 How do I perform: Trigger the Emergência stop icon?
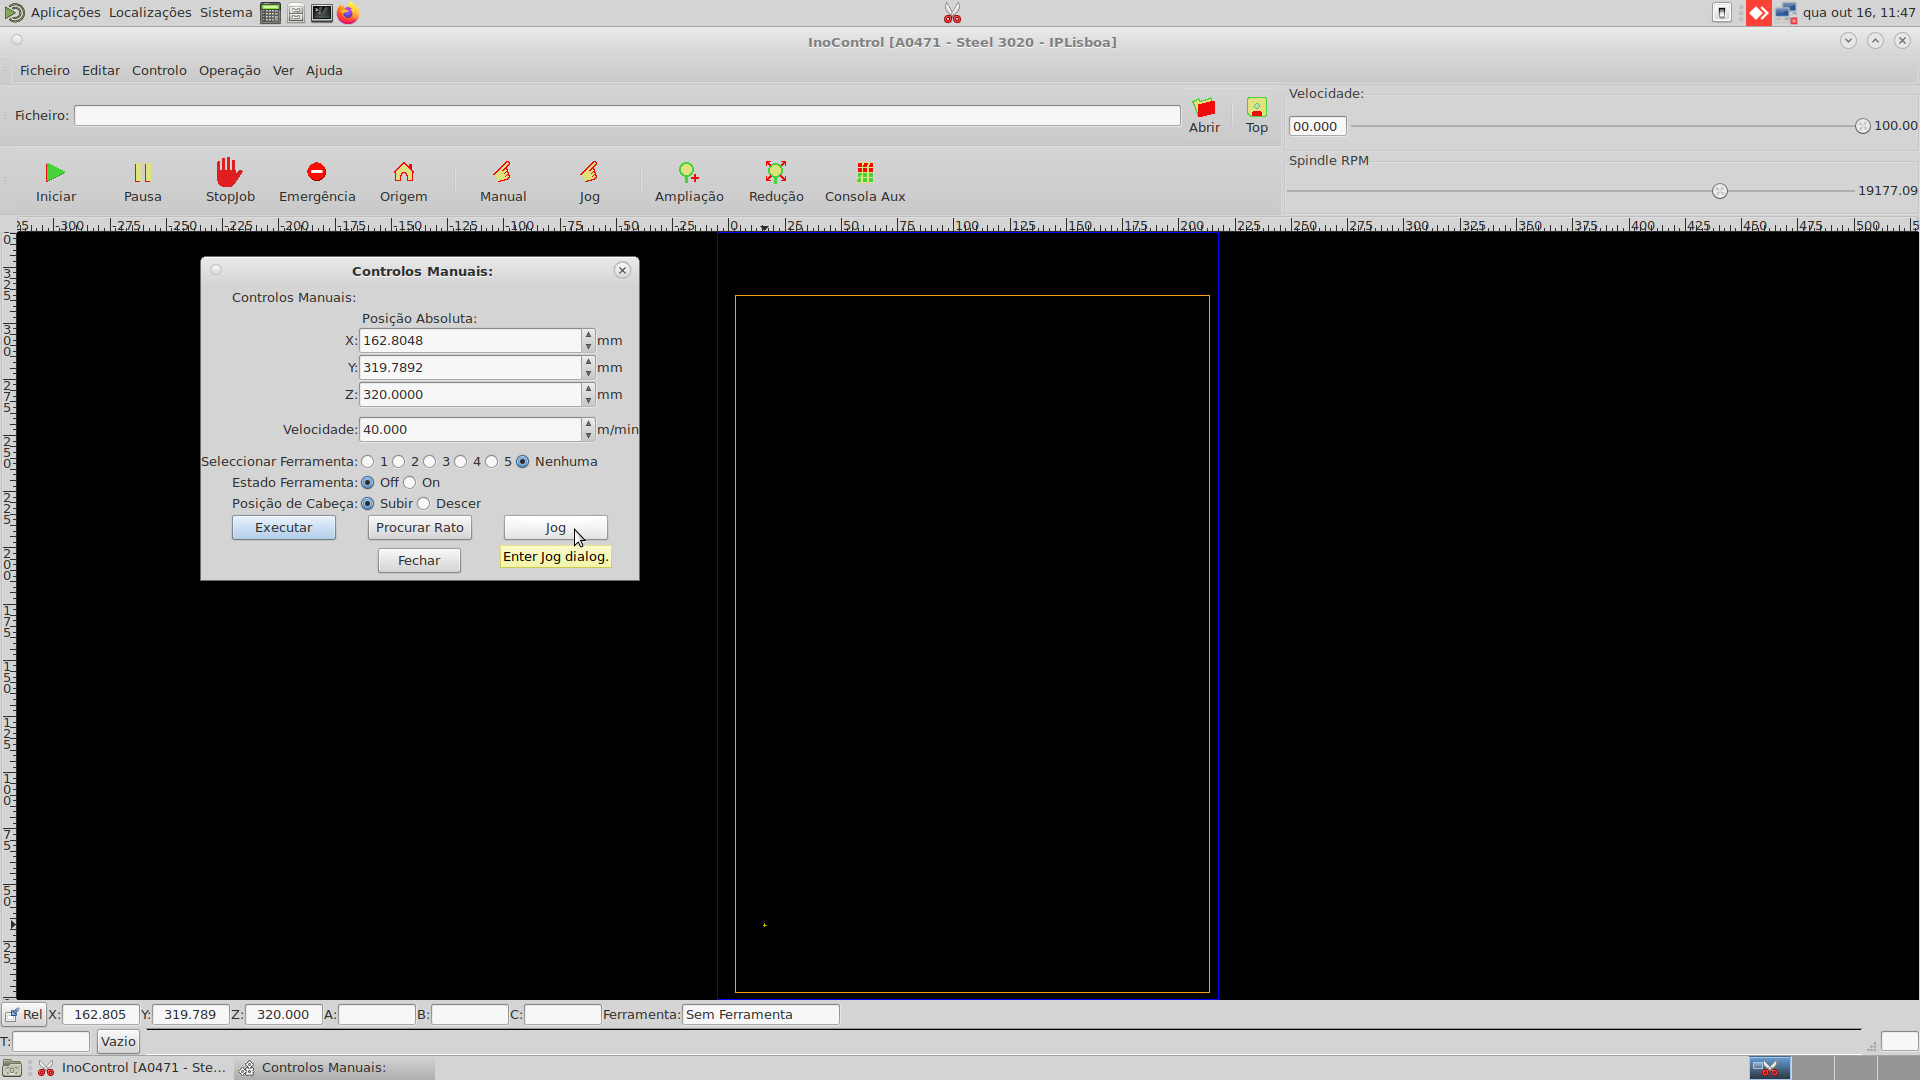(x=316, y=173)
